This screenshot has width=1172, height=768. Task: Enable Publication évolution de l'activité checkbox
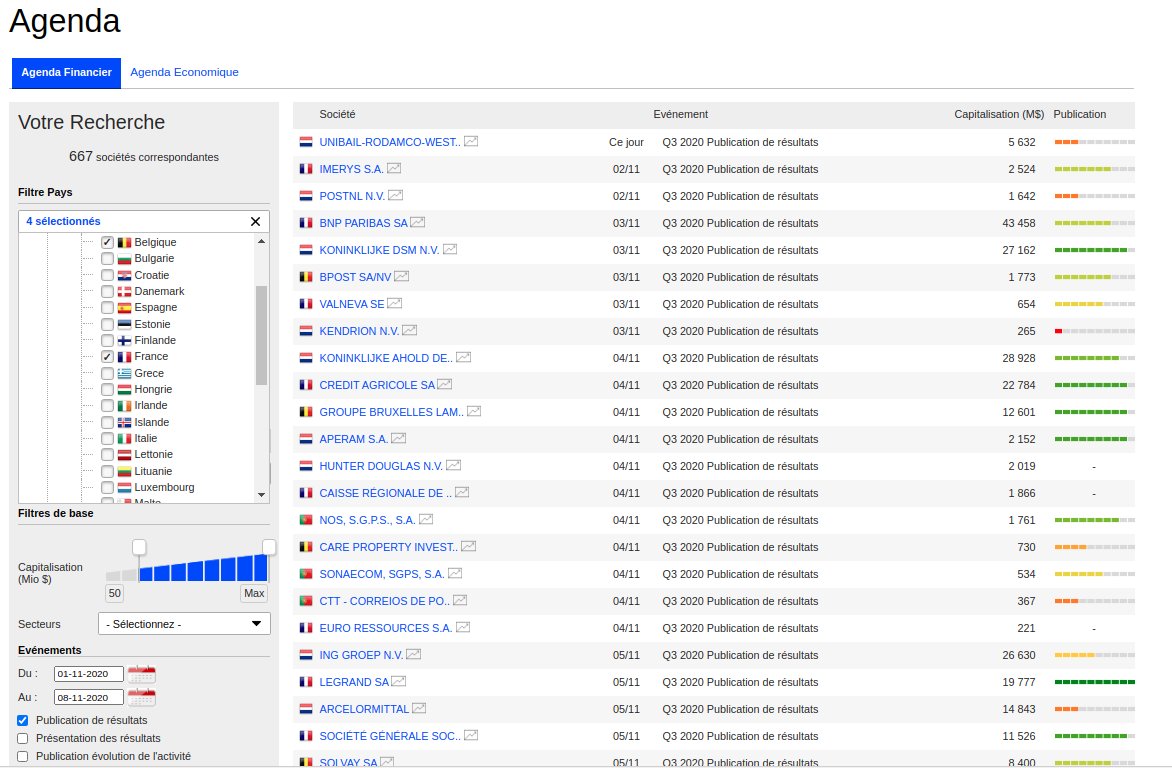[x=22, y=756]
